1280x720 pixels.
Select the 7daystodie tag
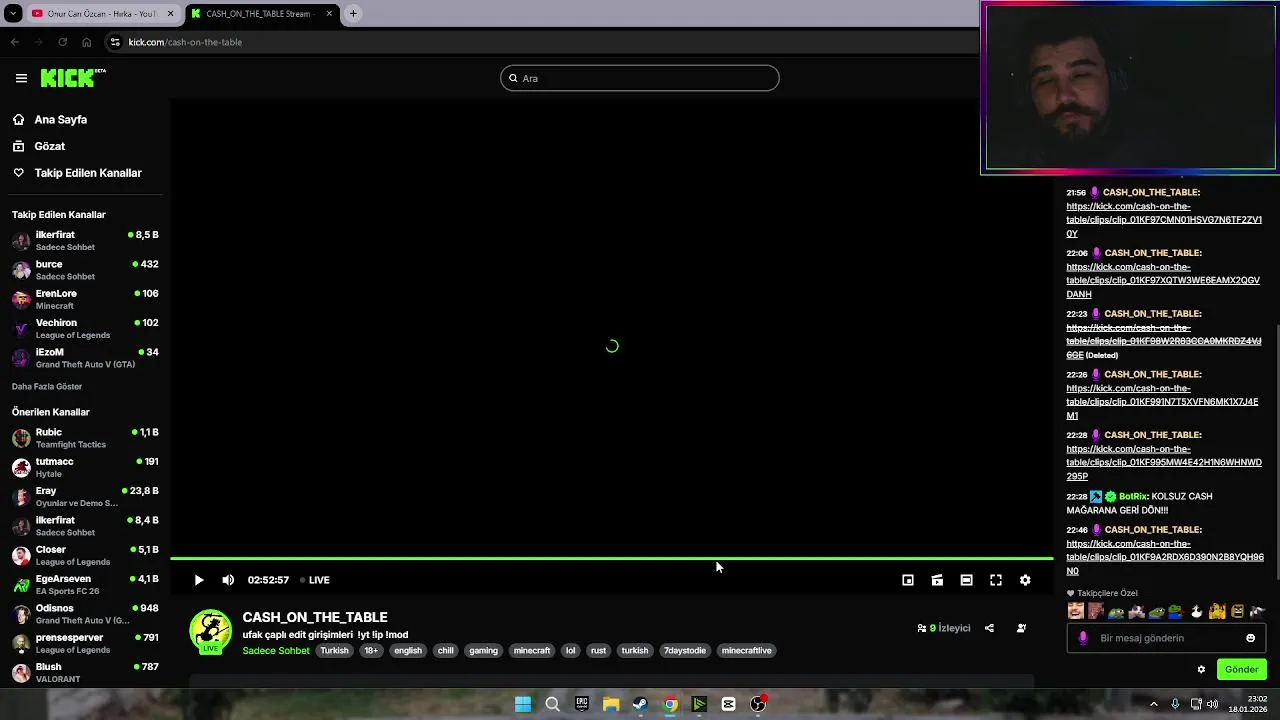click(685, 650)
